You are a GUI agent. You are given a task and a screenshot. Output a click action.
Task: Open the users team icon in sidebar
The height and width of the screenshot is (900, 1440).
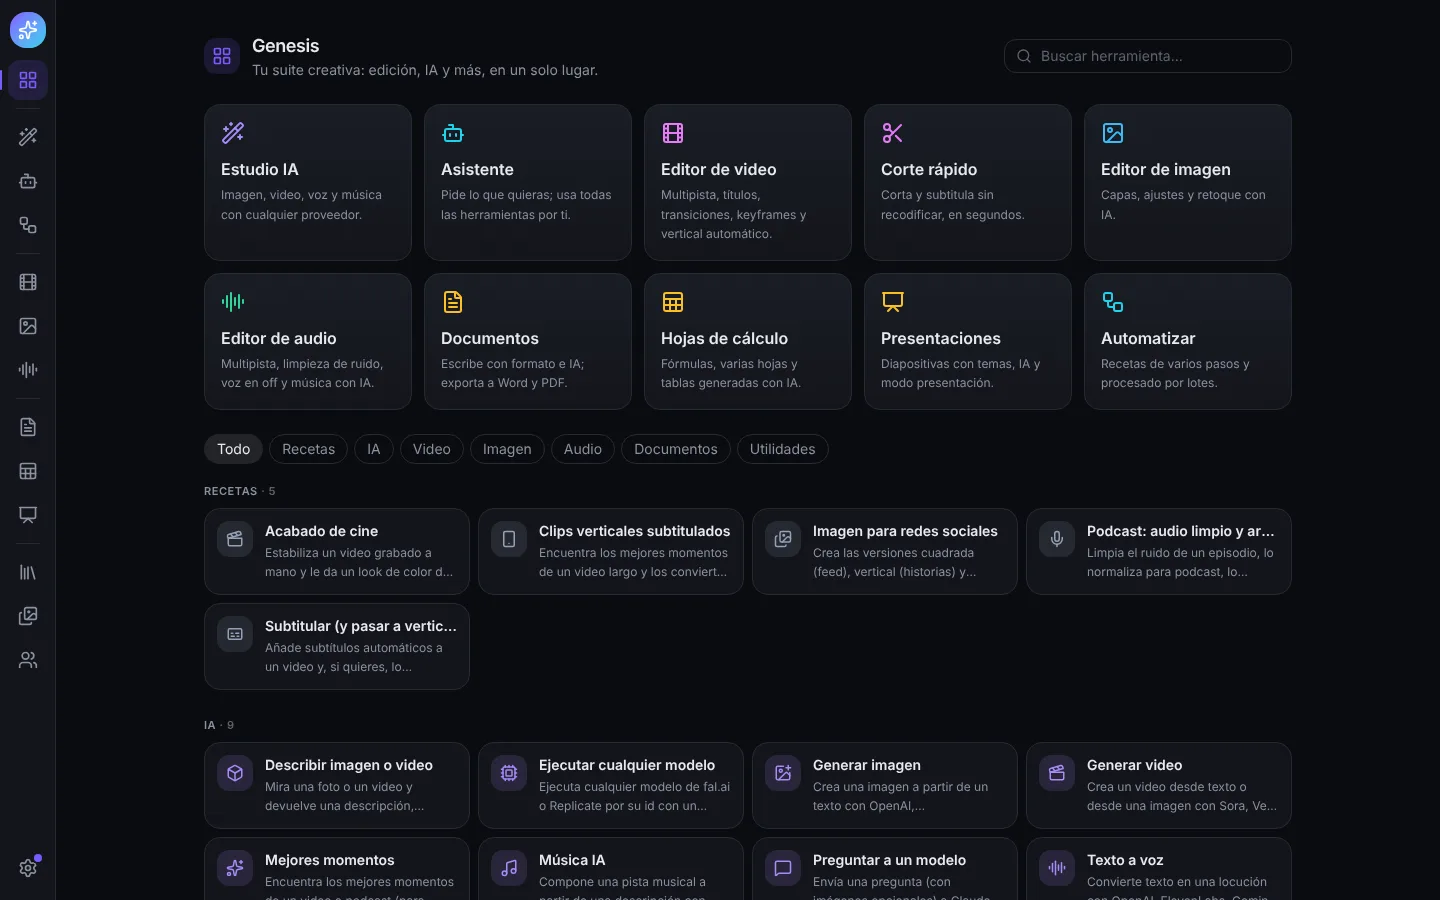28,660
